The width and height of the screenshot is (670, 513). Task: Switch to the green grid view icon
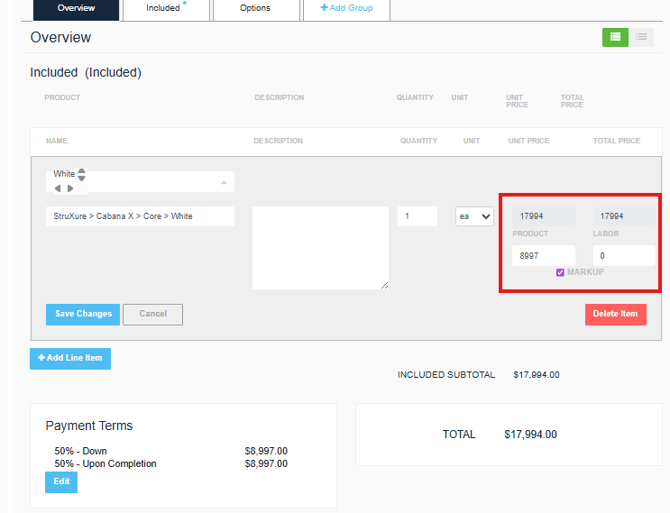(615, 37)
